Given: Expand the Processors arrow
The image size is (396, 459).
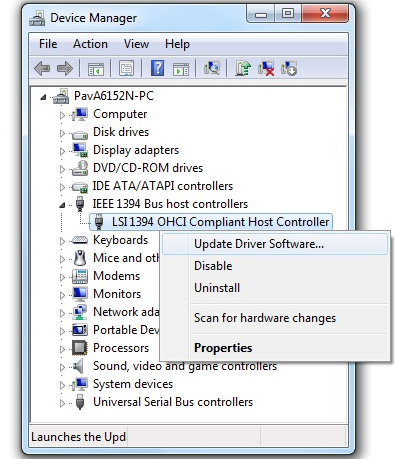Looking at the screenshot, I should 62,349.
